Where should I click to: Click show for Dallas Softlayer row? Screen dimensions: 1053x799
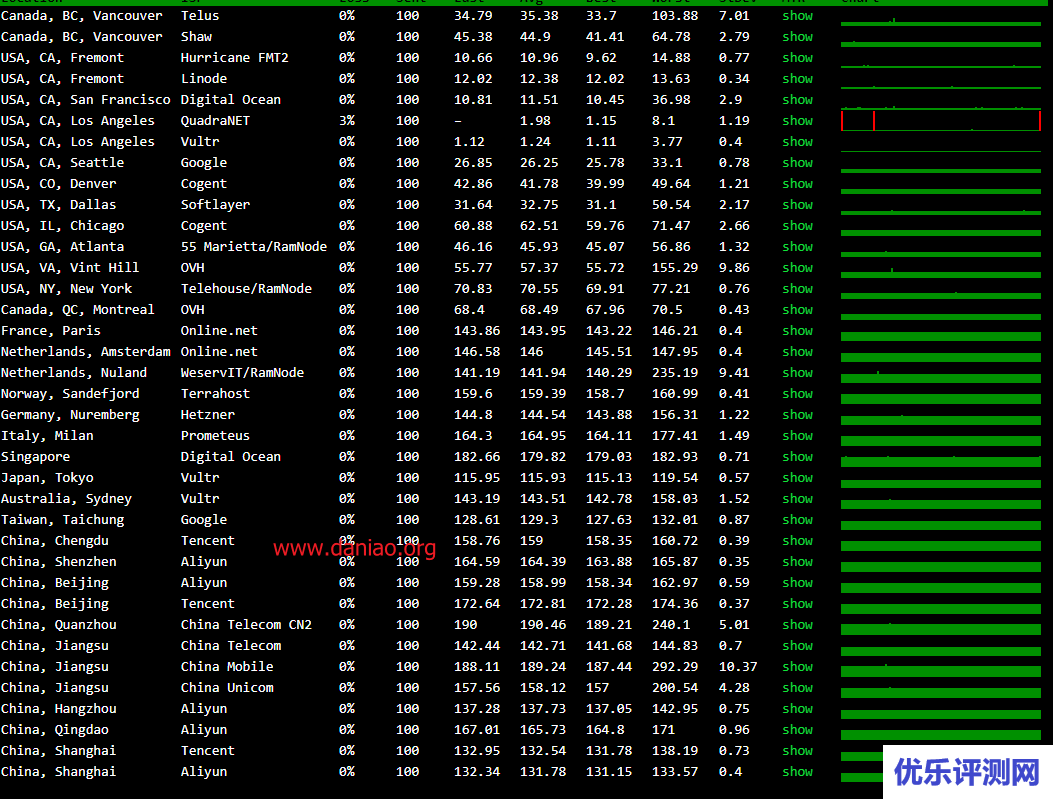click(x=797, y=205)
